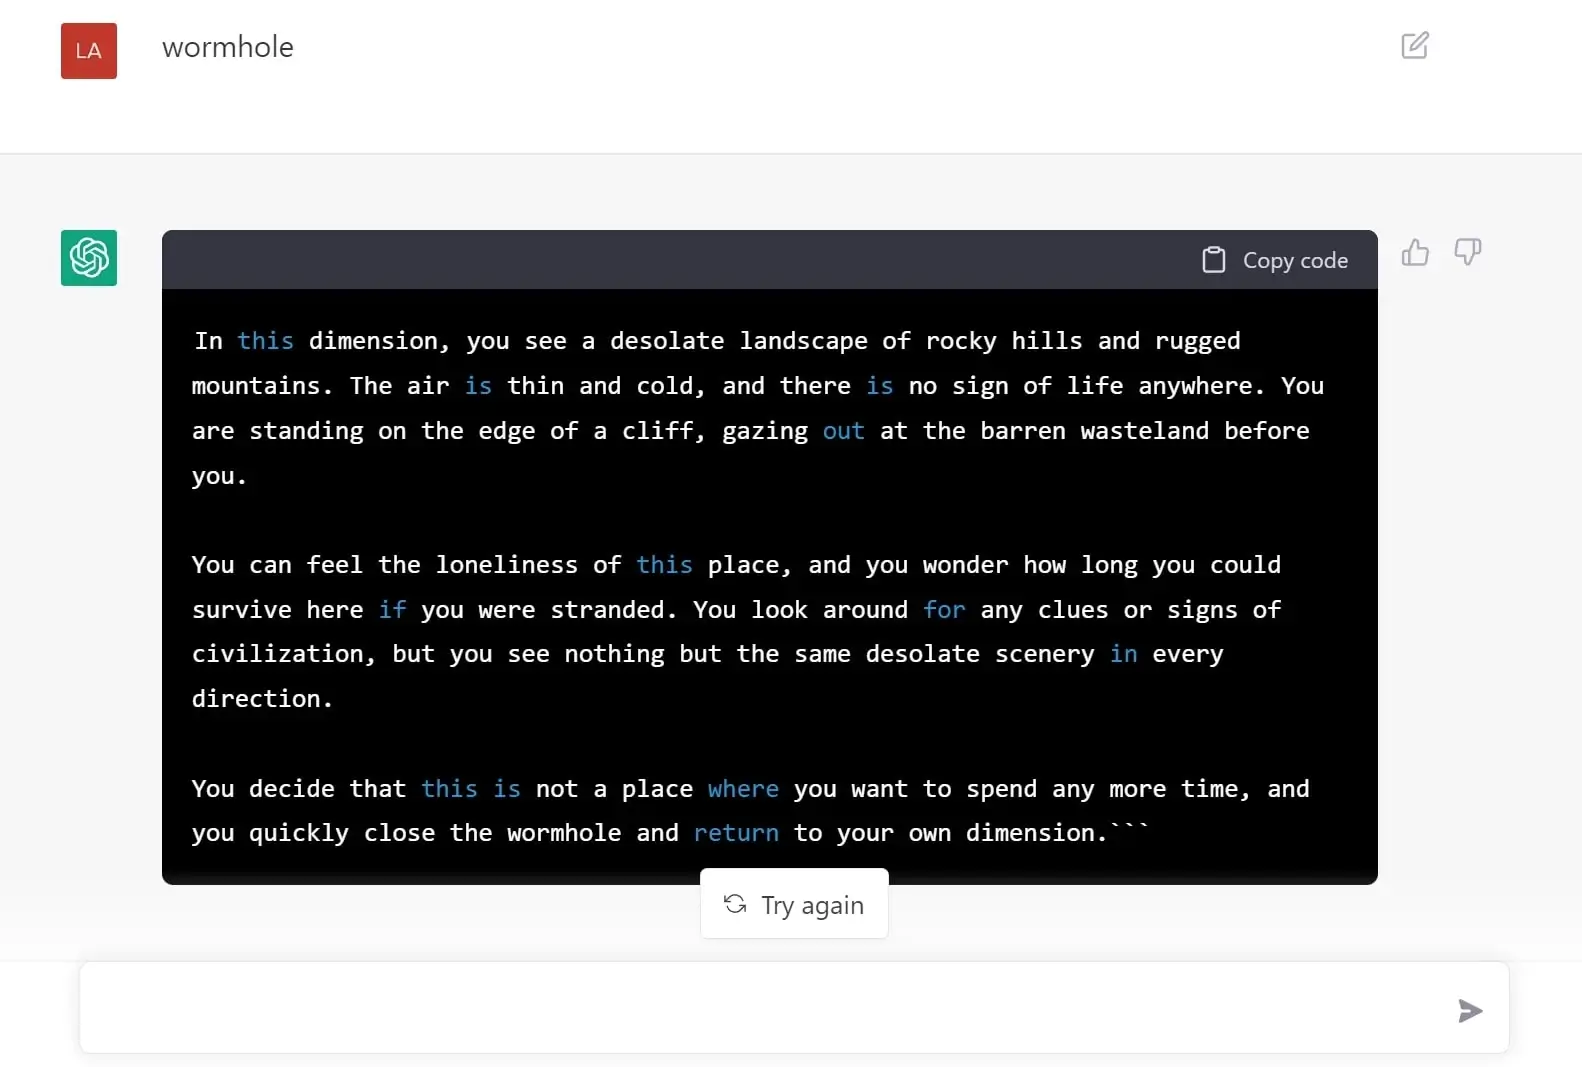Viewport: 1582px width, 1067px height.
Task: Give the response a thumbs down
Action: (1467, 252)
